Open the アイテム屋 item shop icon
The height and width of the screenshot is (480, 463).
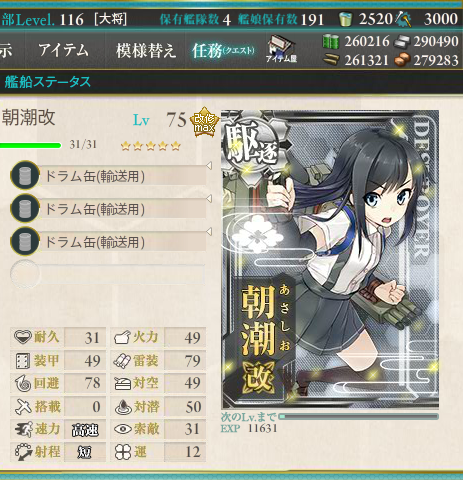[281, 49]
